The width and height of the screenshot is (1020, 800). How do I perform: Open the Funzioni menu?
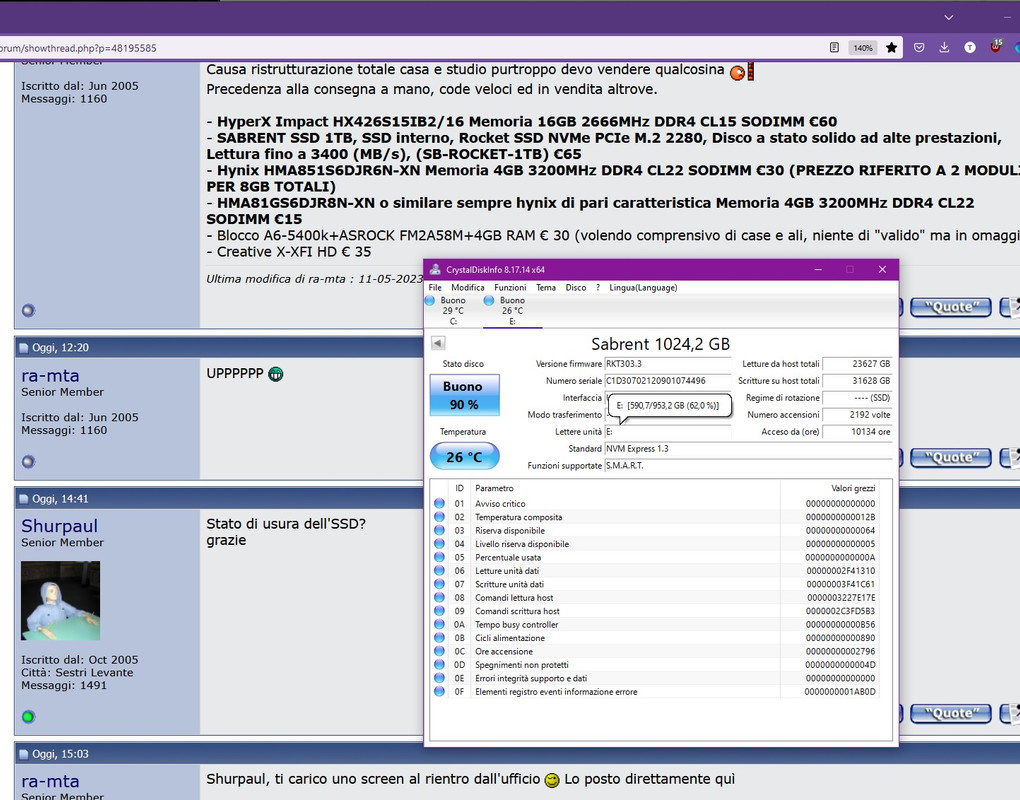(x=510, y=287)
